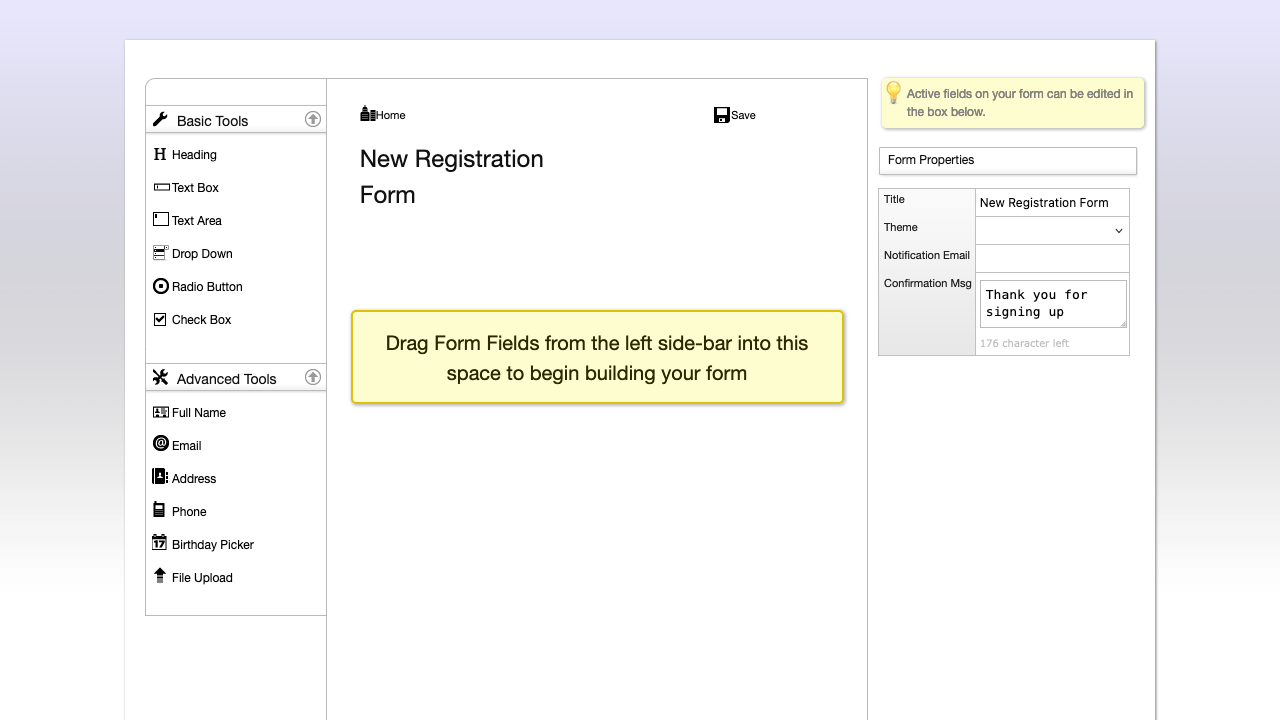Open the Form Properties panel
This screenshot has height=720, width=1280.
[1007, 160]
